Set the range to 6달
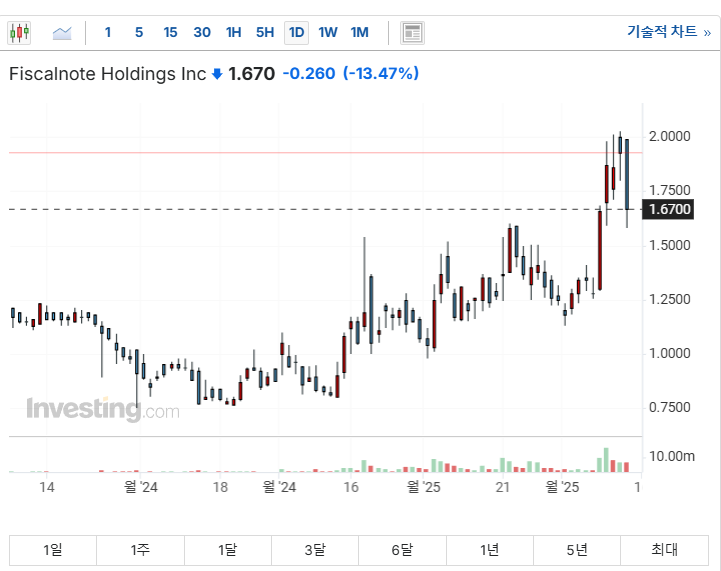 click(x=402, y=550)
